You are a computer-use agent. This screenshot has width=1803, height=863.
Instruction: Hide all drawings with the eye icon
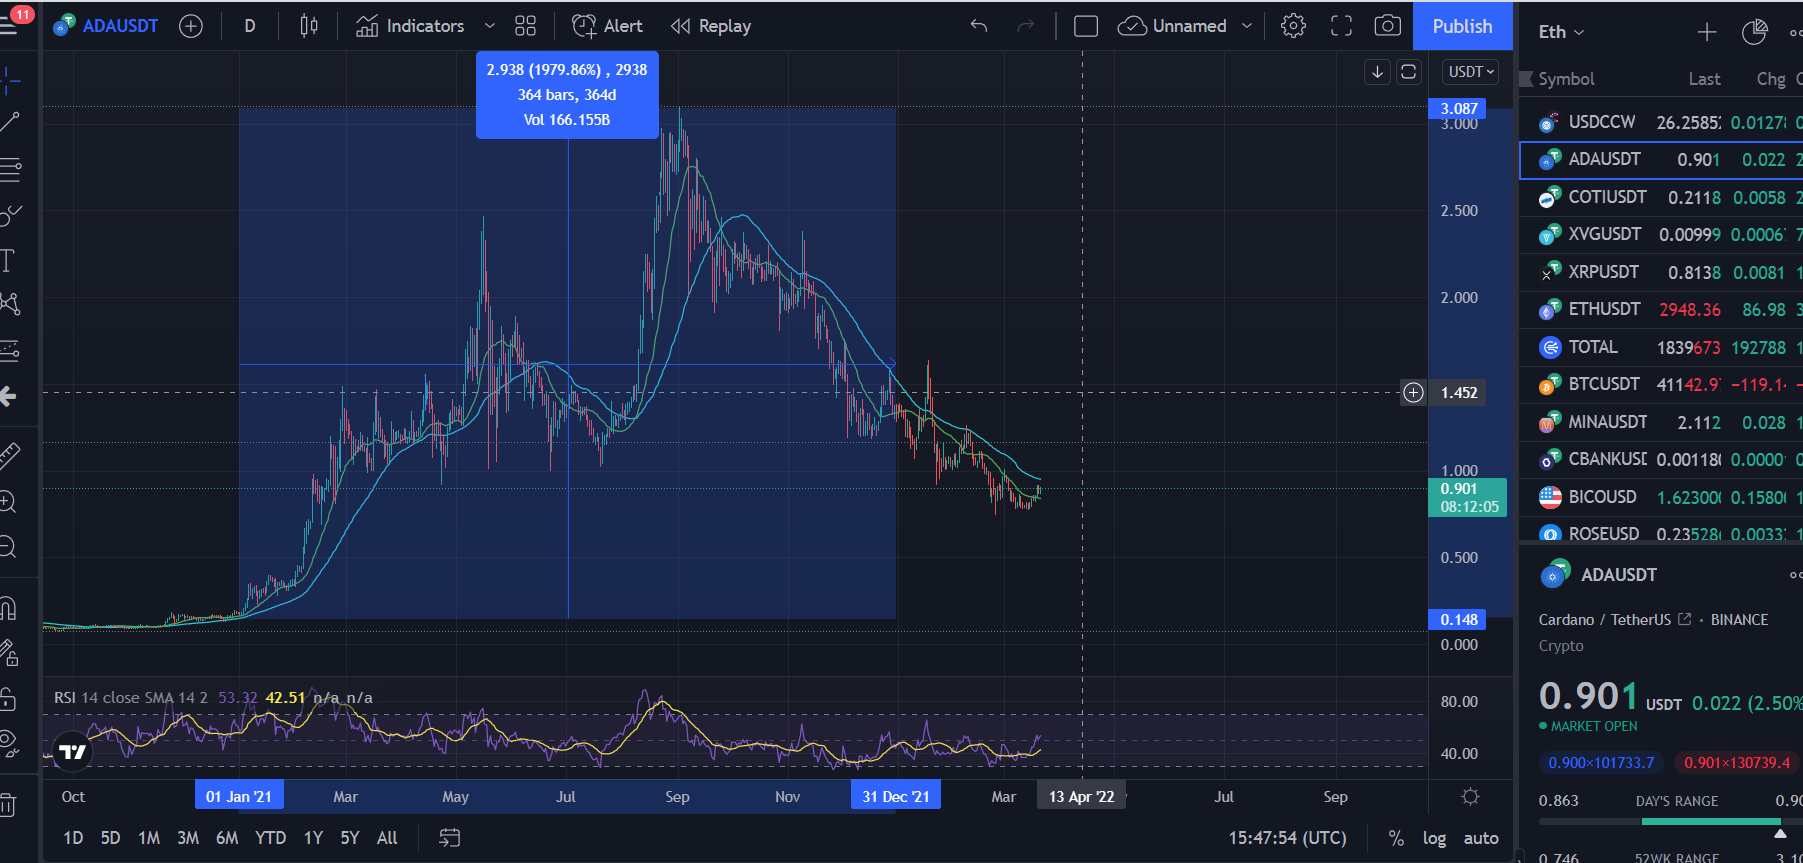tap(9, 742)
